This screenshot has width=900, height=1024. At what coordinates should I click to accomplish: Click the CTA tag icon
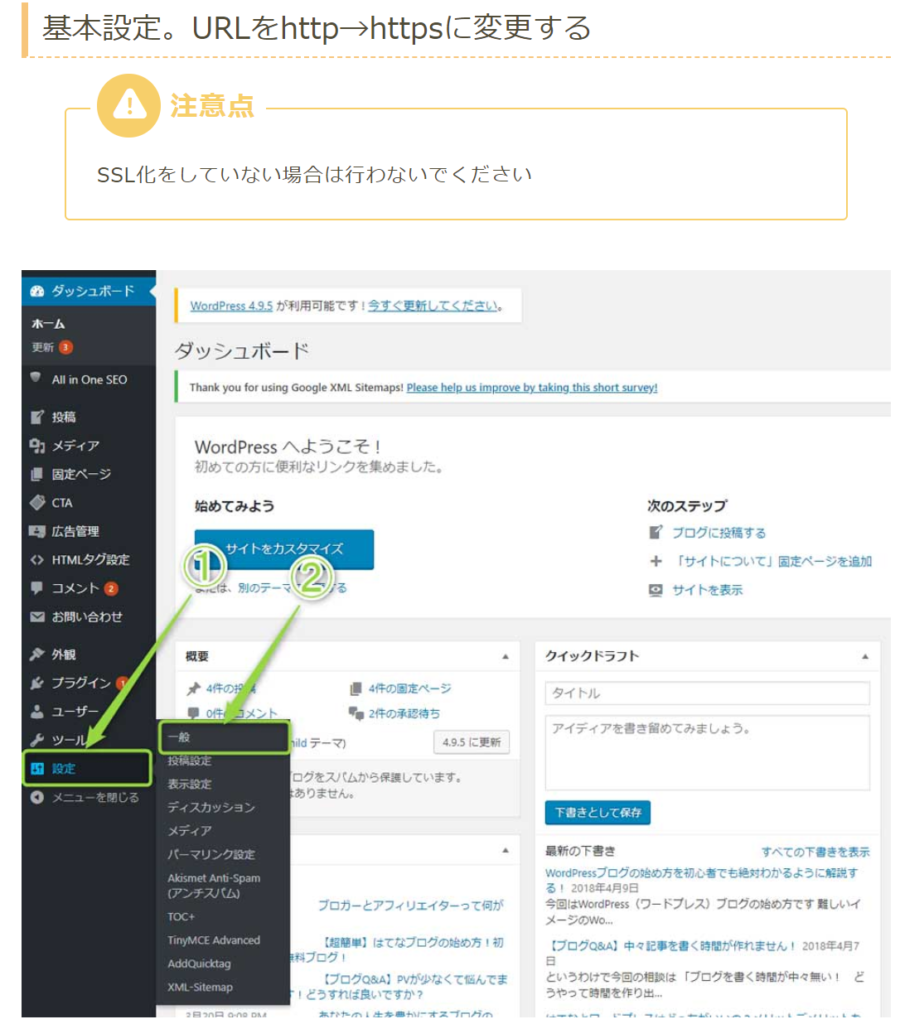tap(37, 503)
